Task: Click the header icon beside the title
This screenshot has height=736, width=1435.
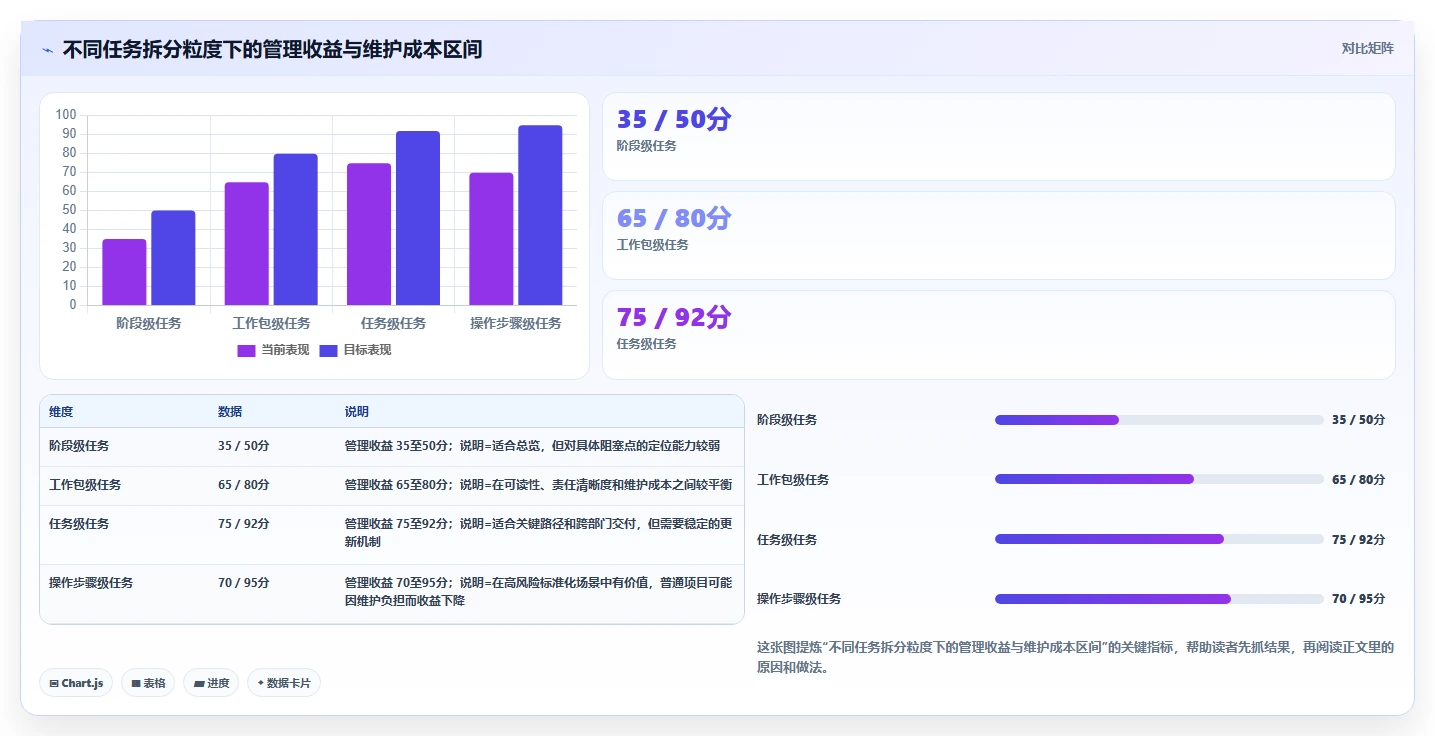Action: 47,50
